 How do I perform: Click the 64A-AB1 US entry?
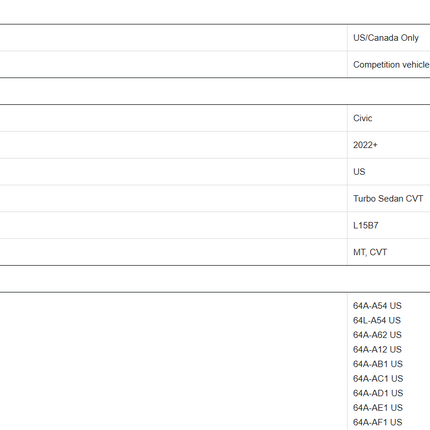tap(378, 364)
